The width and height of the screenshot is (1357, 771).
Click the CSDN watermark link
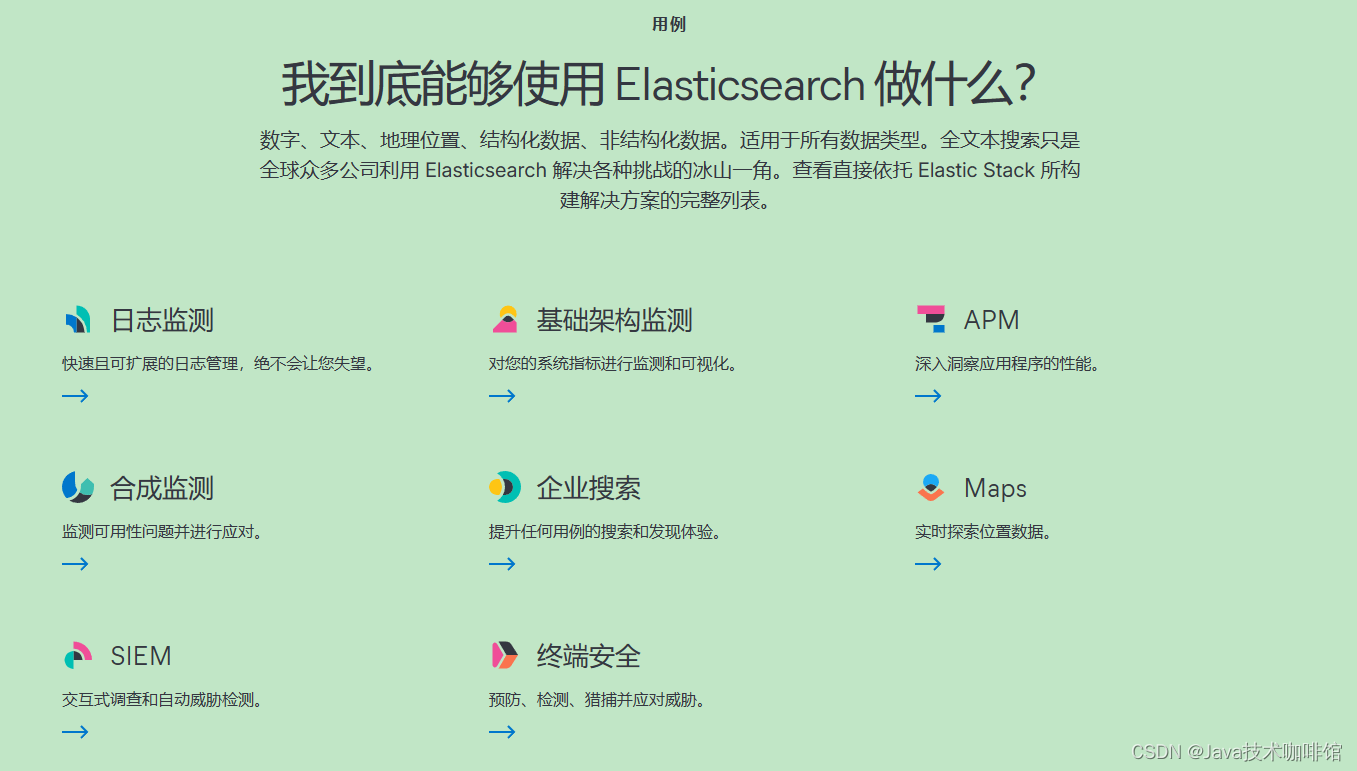(x=1240, y=751)
